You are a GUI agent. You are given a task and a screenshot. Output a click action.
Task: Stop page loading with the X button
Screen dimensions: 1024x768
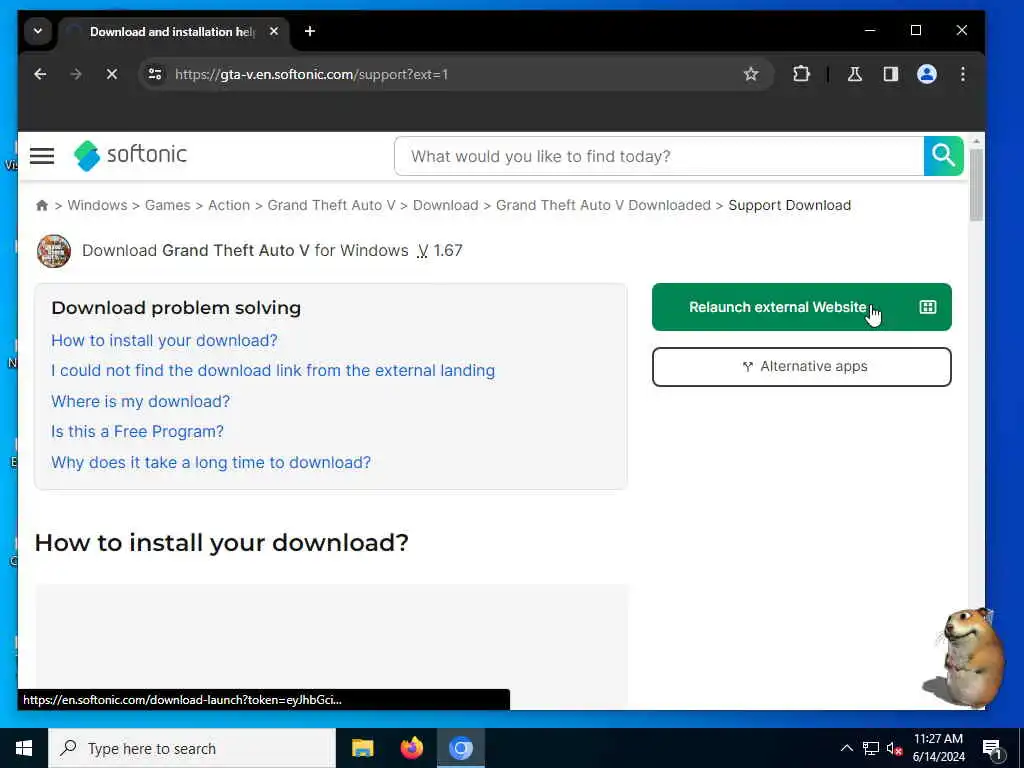point(112,74)
